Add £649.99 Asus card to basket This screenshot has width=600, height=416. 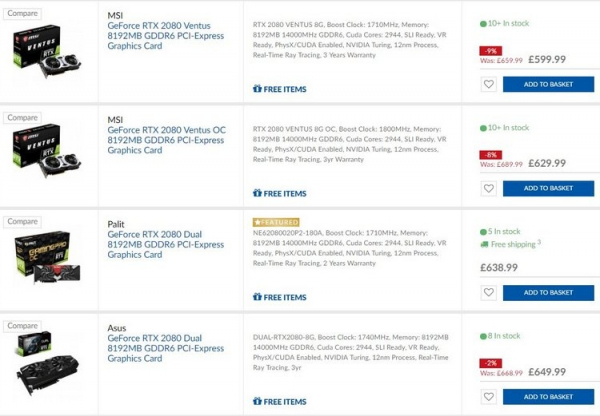(548, 397)
